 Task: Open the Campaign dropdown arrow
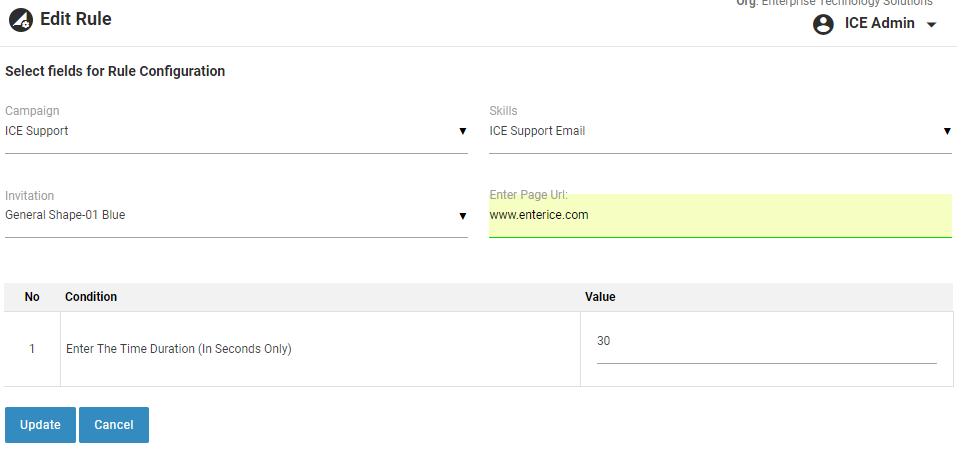coord(462,131)
